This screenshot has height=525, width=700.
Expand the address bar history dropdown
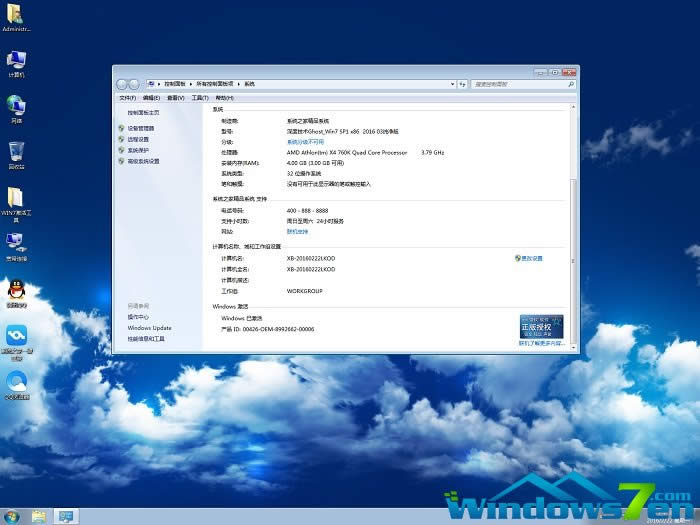[452, 83]
